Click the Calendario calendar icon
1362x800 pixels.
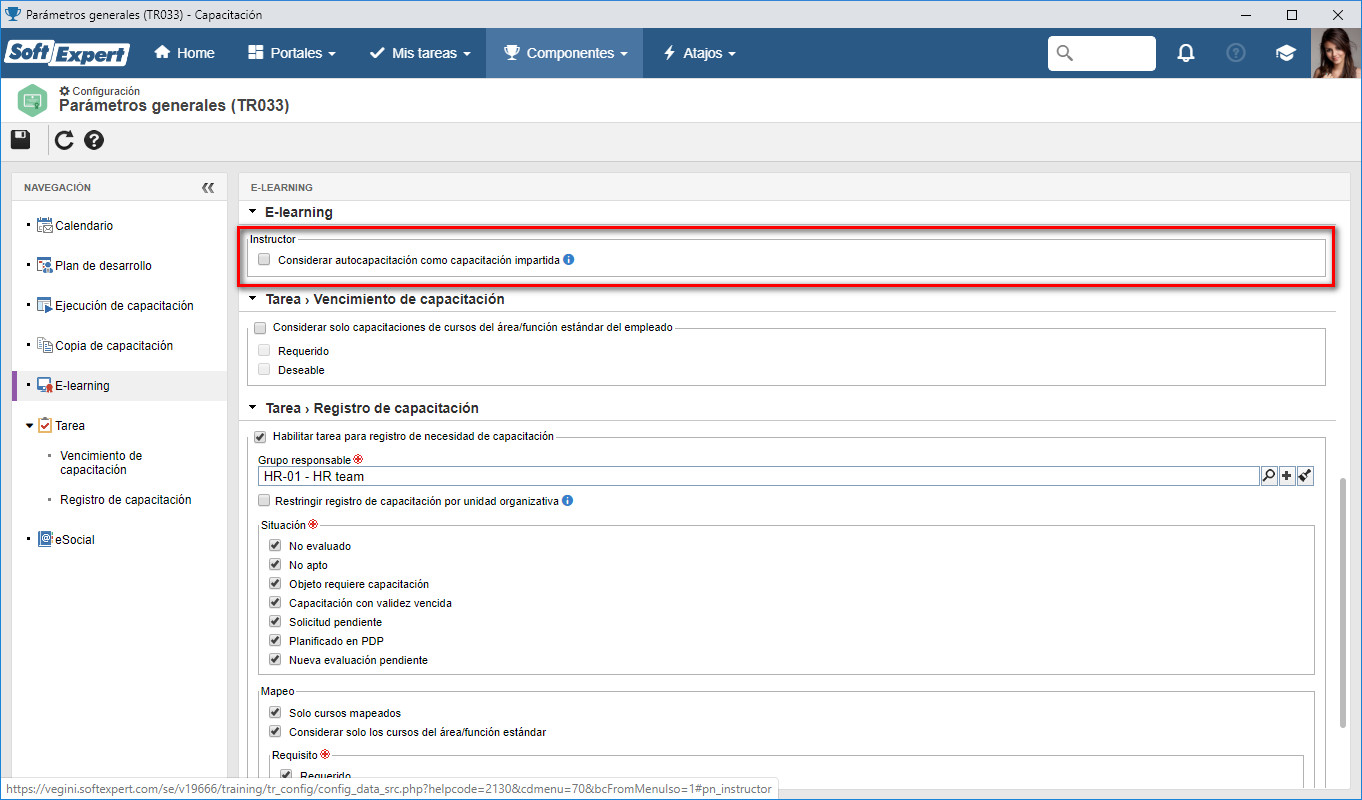pyautogui.click(x=44, y=226)
